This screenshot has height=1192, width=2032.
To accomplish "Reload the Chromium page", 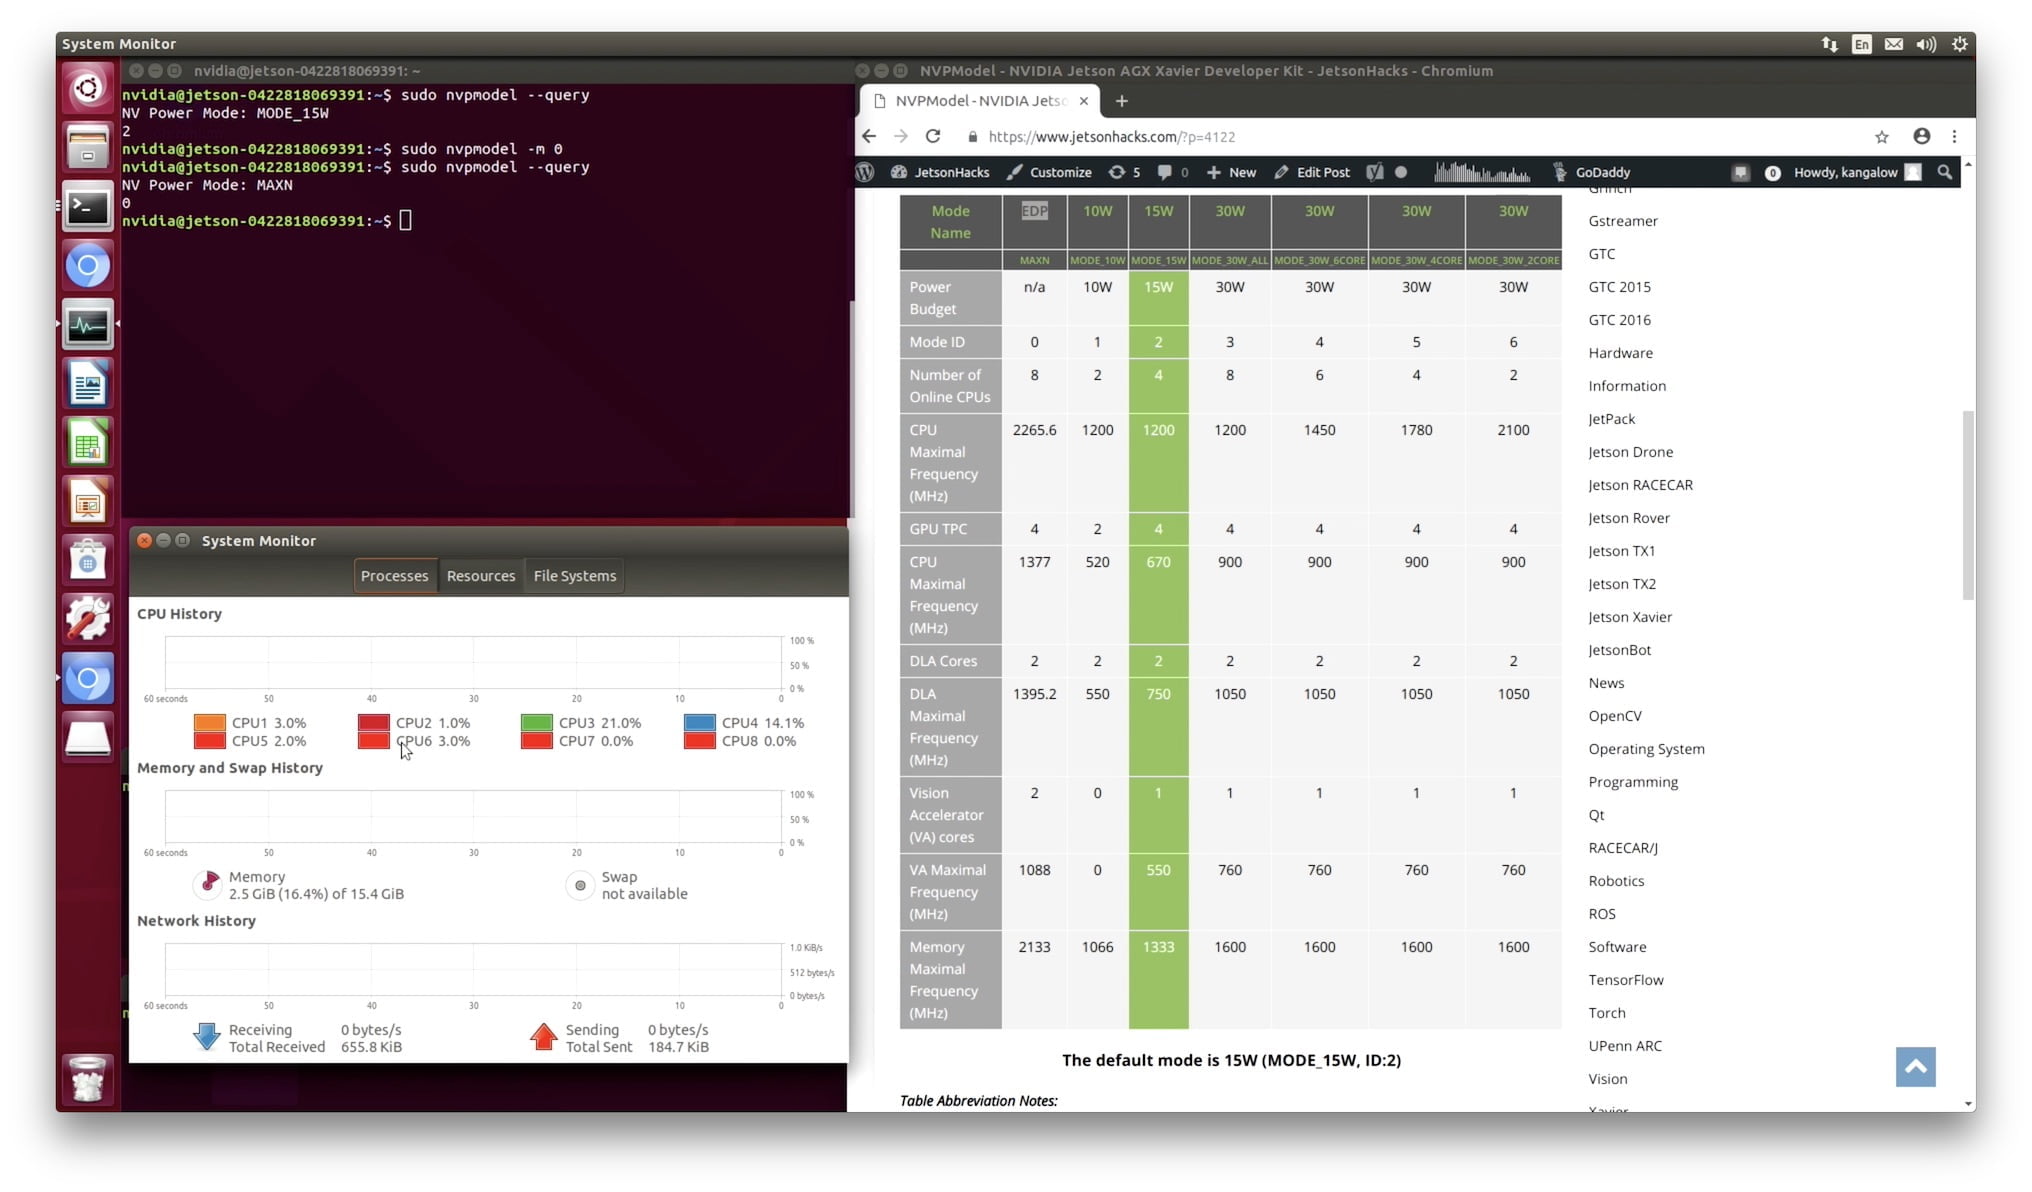I will point(932,136).
